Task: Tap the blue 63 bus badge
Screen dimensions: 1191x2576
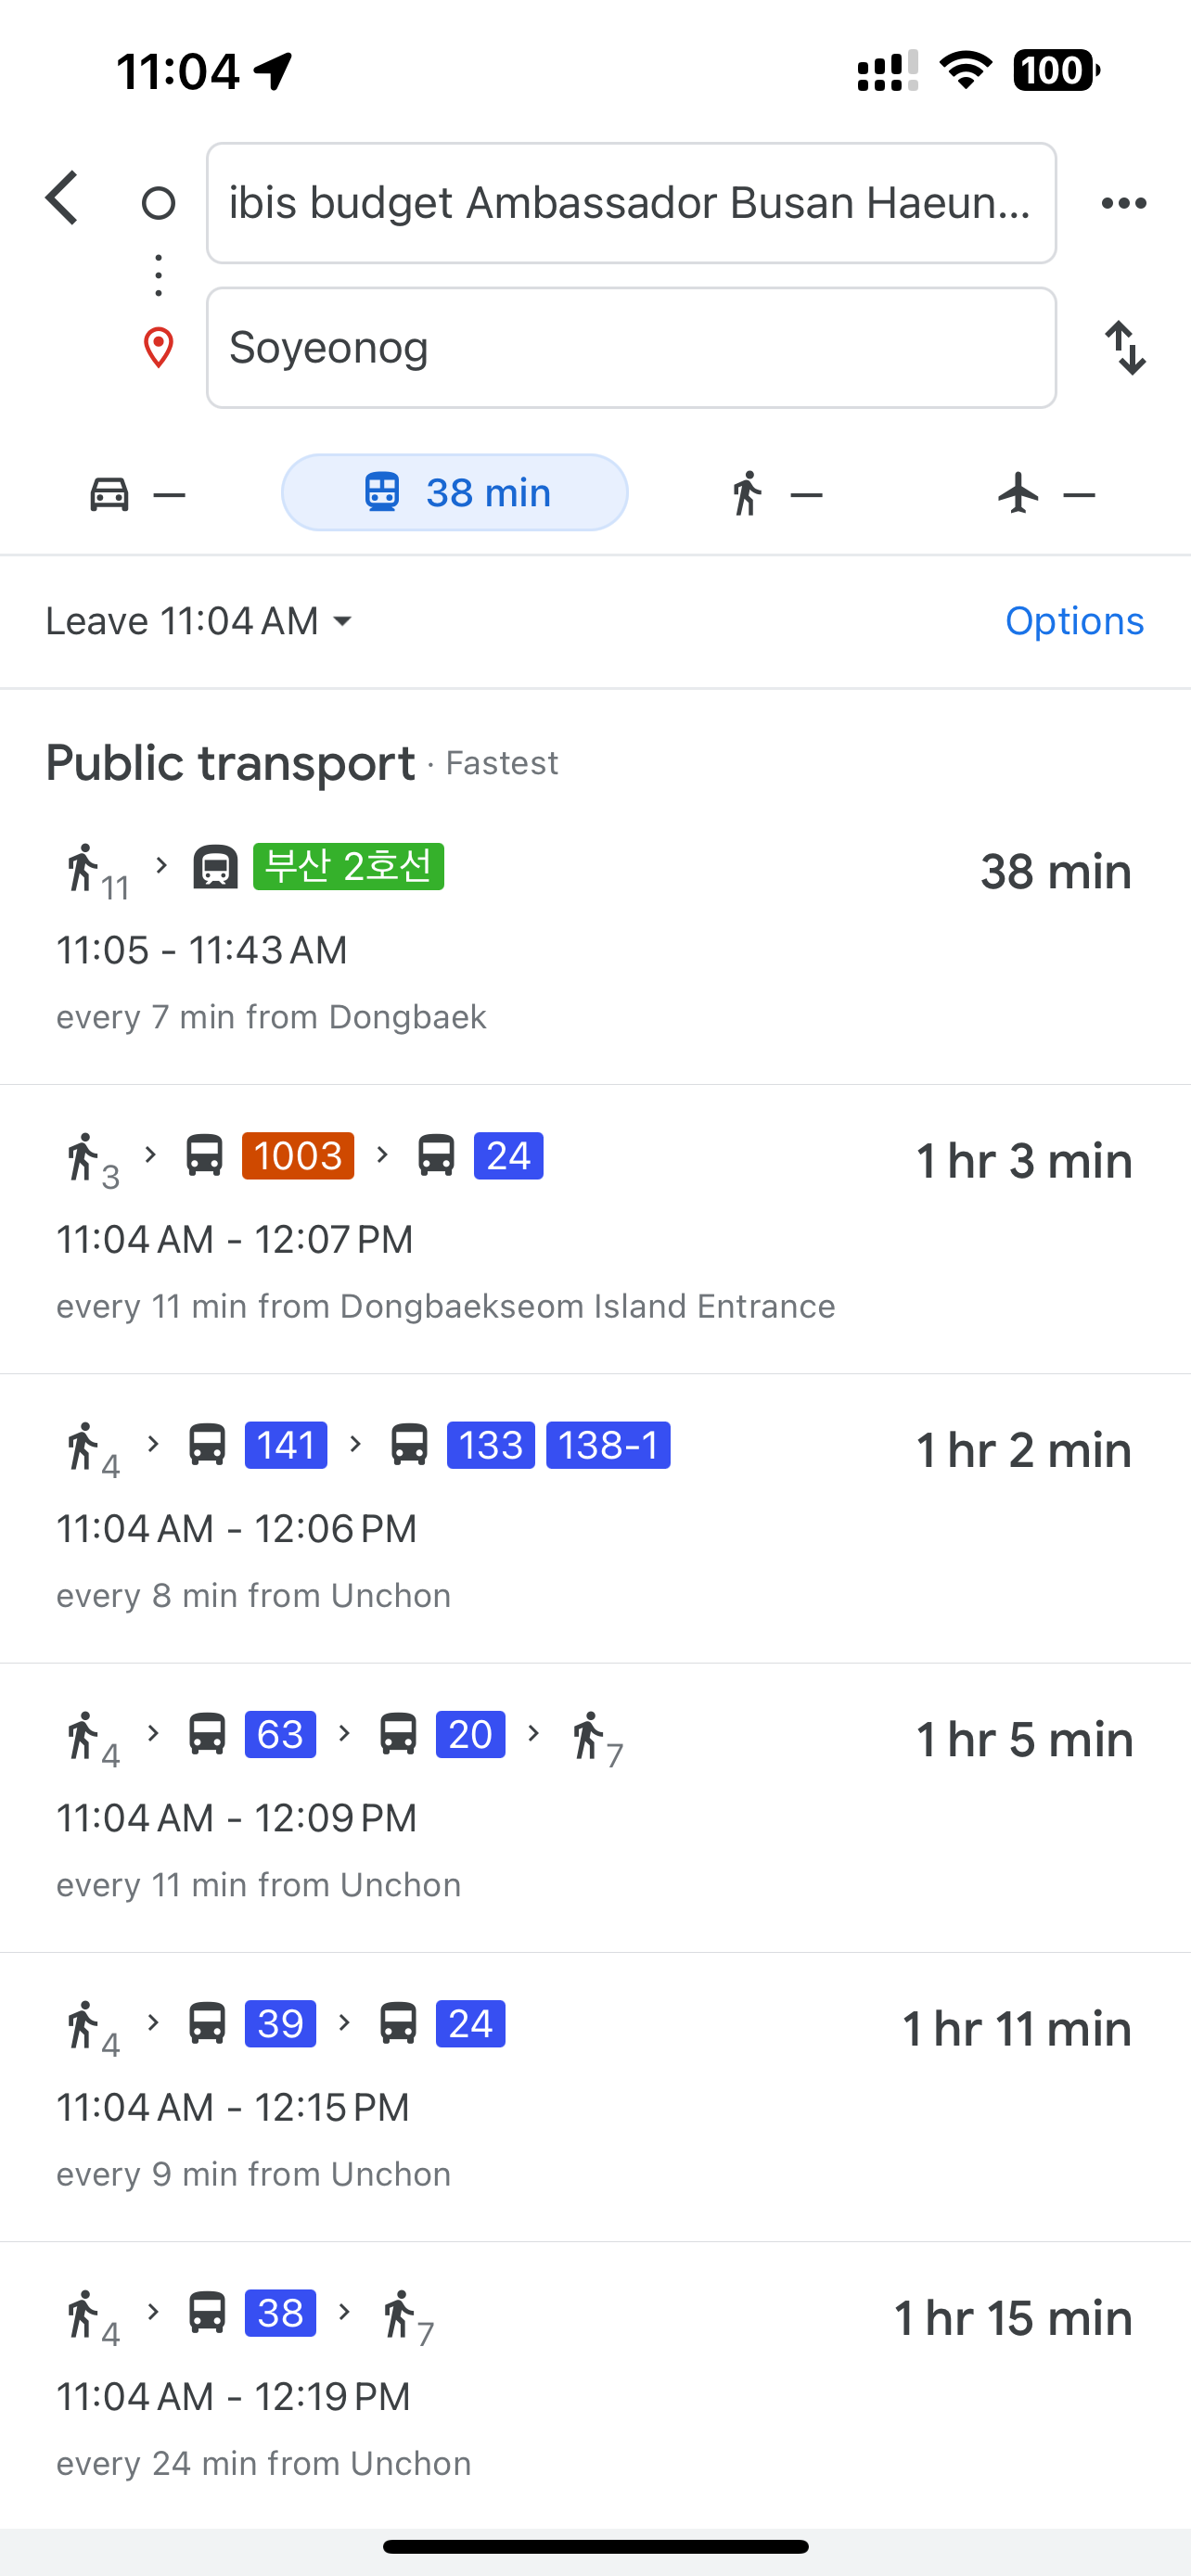Action: (280, 1734)
